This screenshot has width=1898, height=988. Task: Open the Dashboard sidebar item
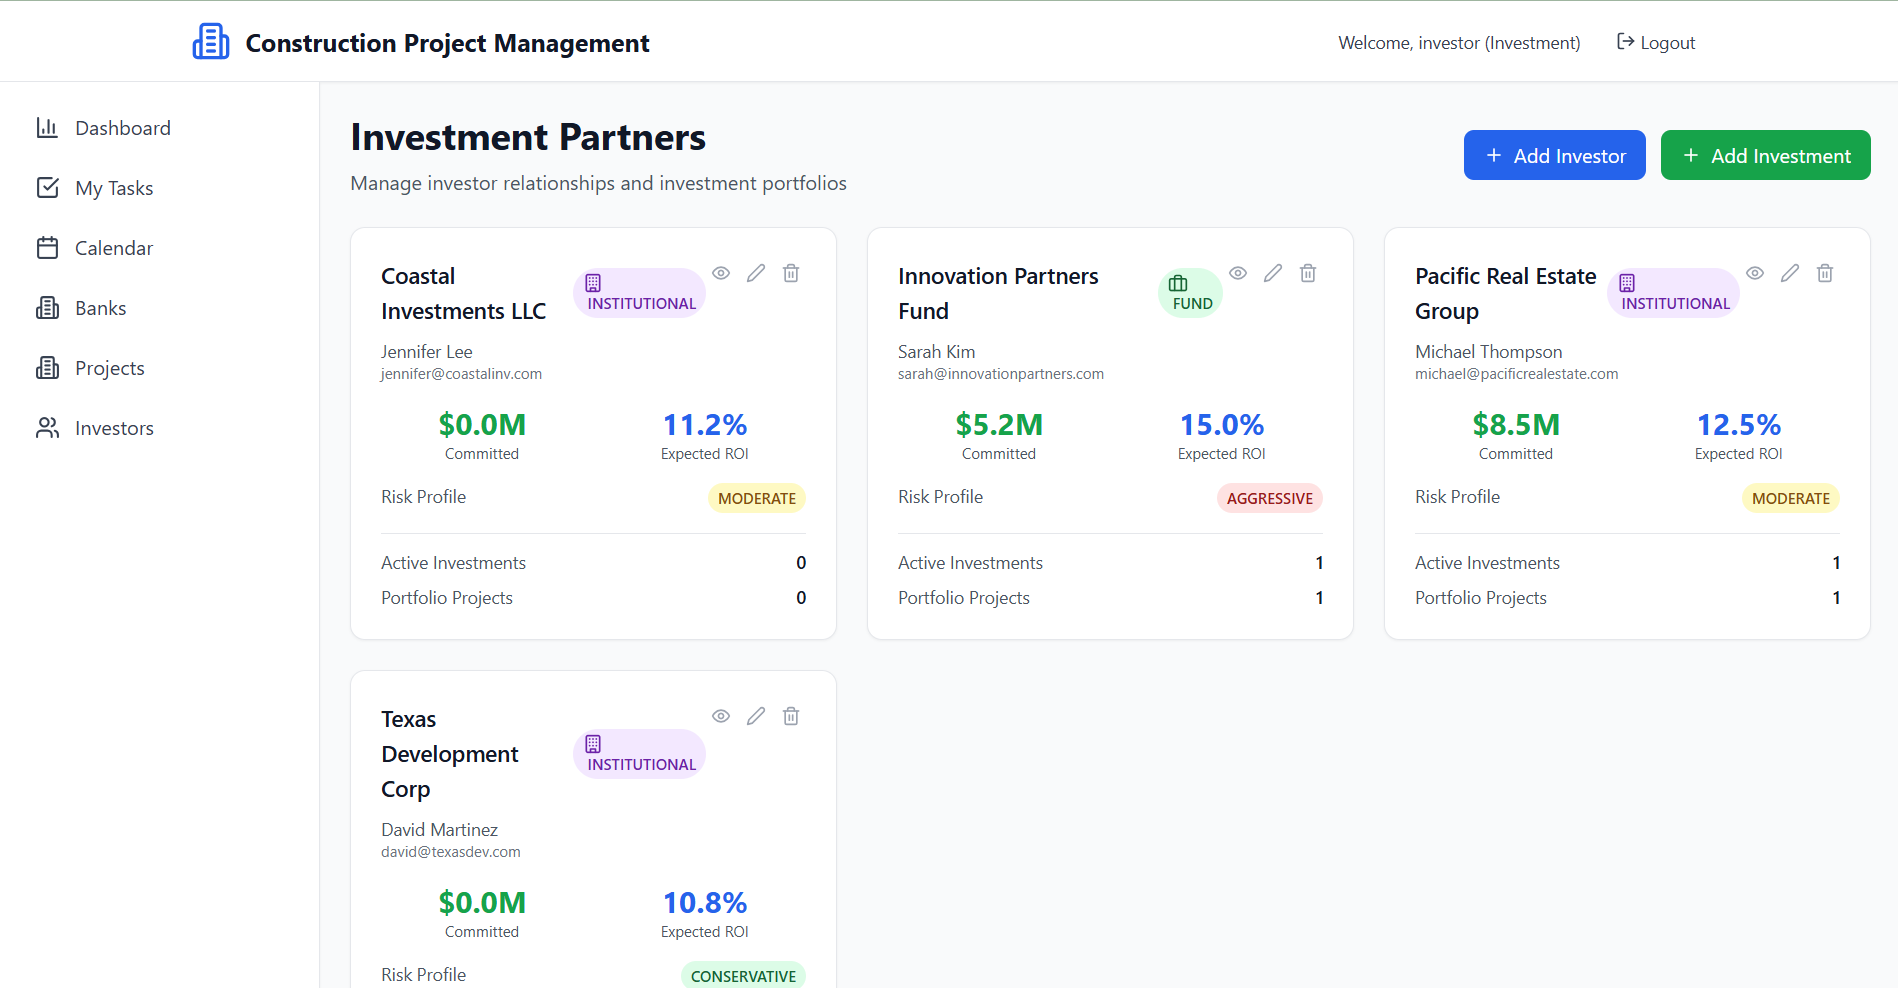click(x=122, y=128)
